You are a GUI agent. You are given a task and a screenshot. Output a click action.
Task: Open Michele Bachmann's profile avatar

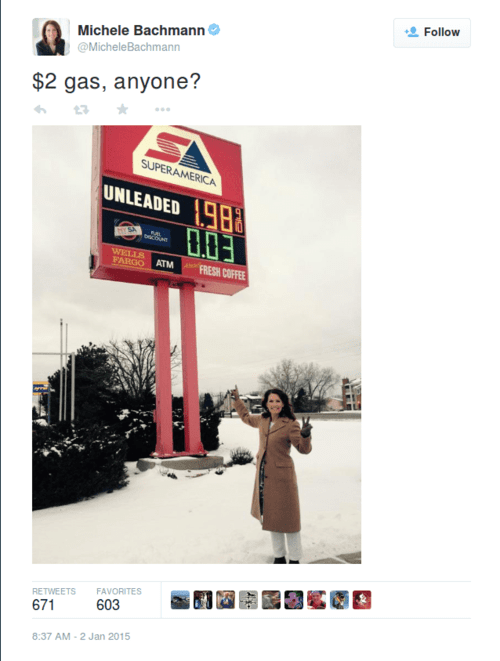(51, 37)
